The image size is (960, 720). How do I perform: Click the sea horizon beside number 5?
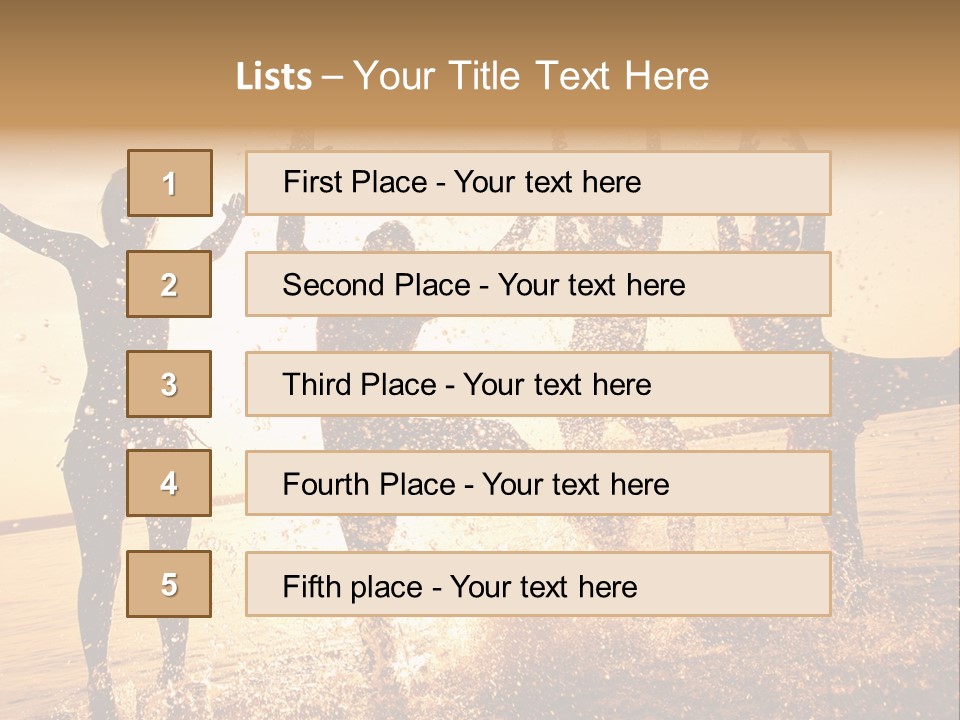coord(60,520)
